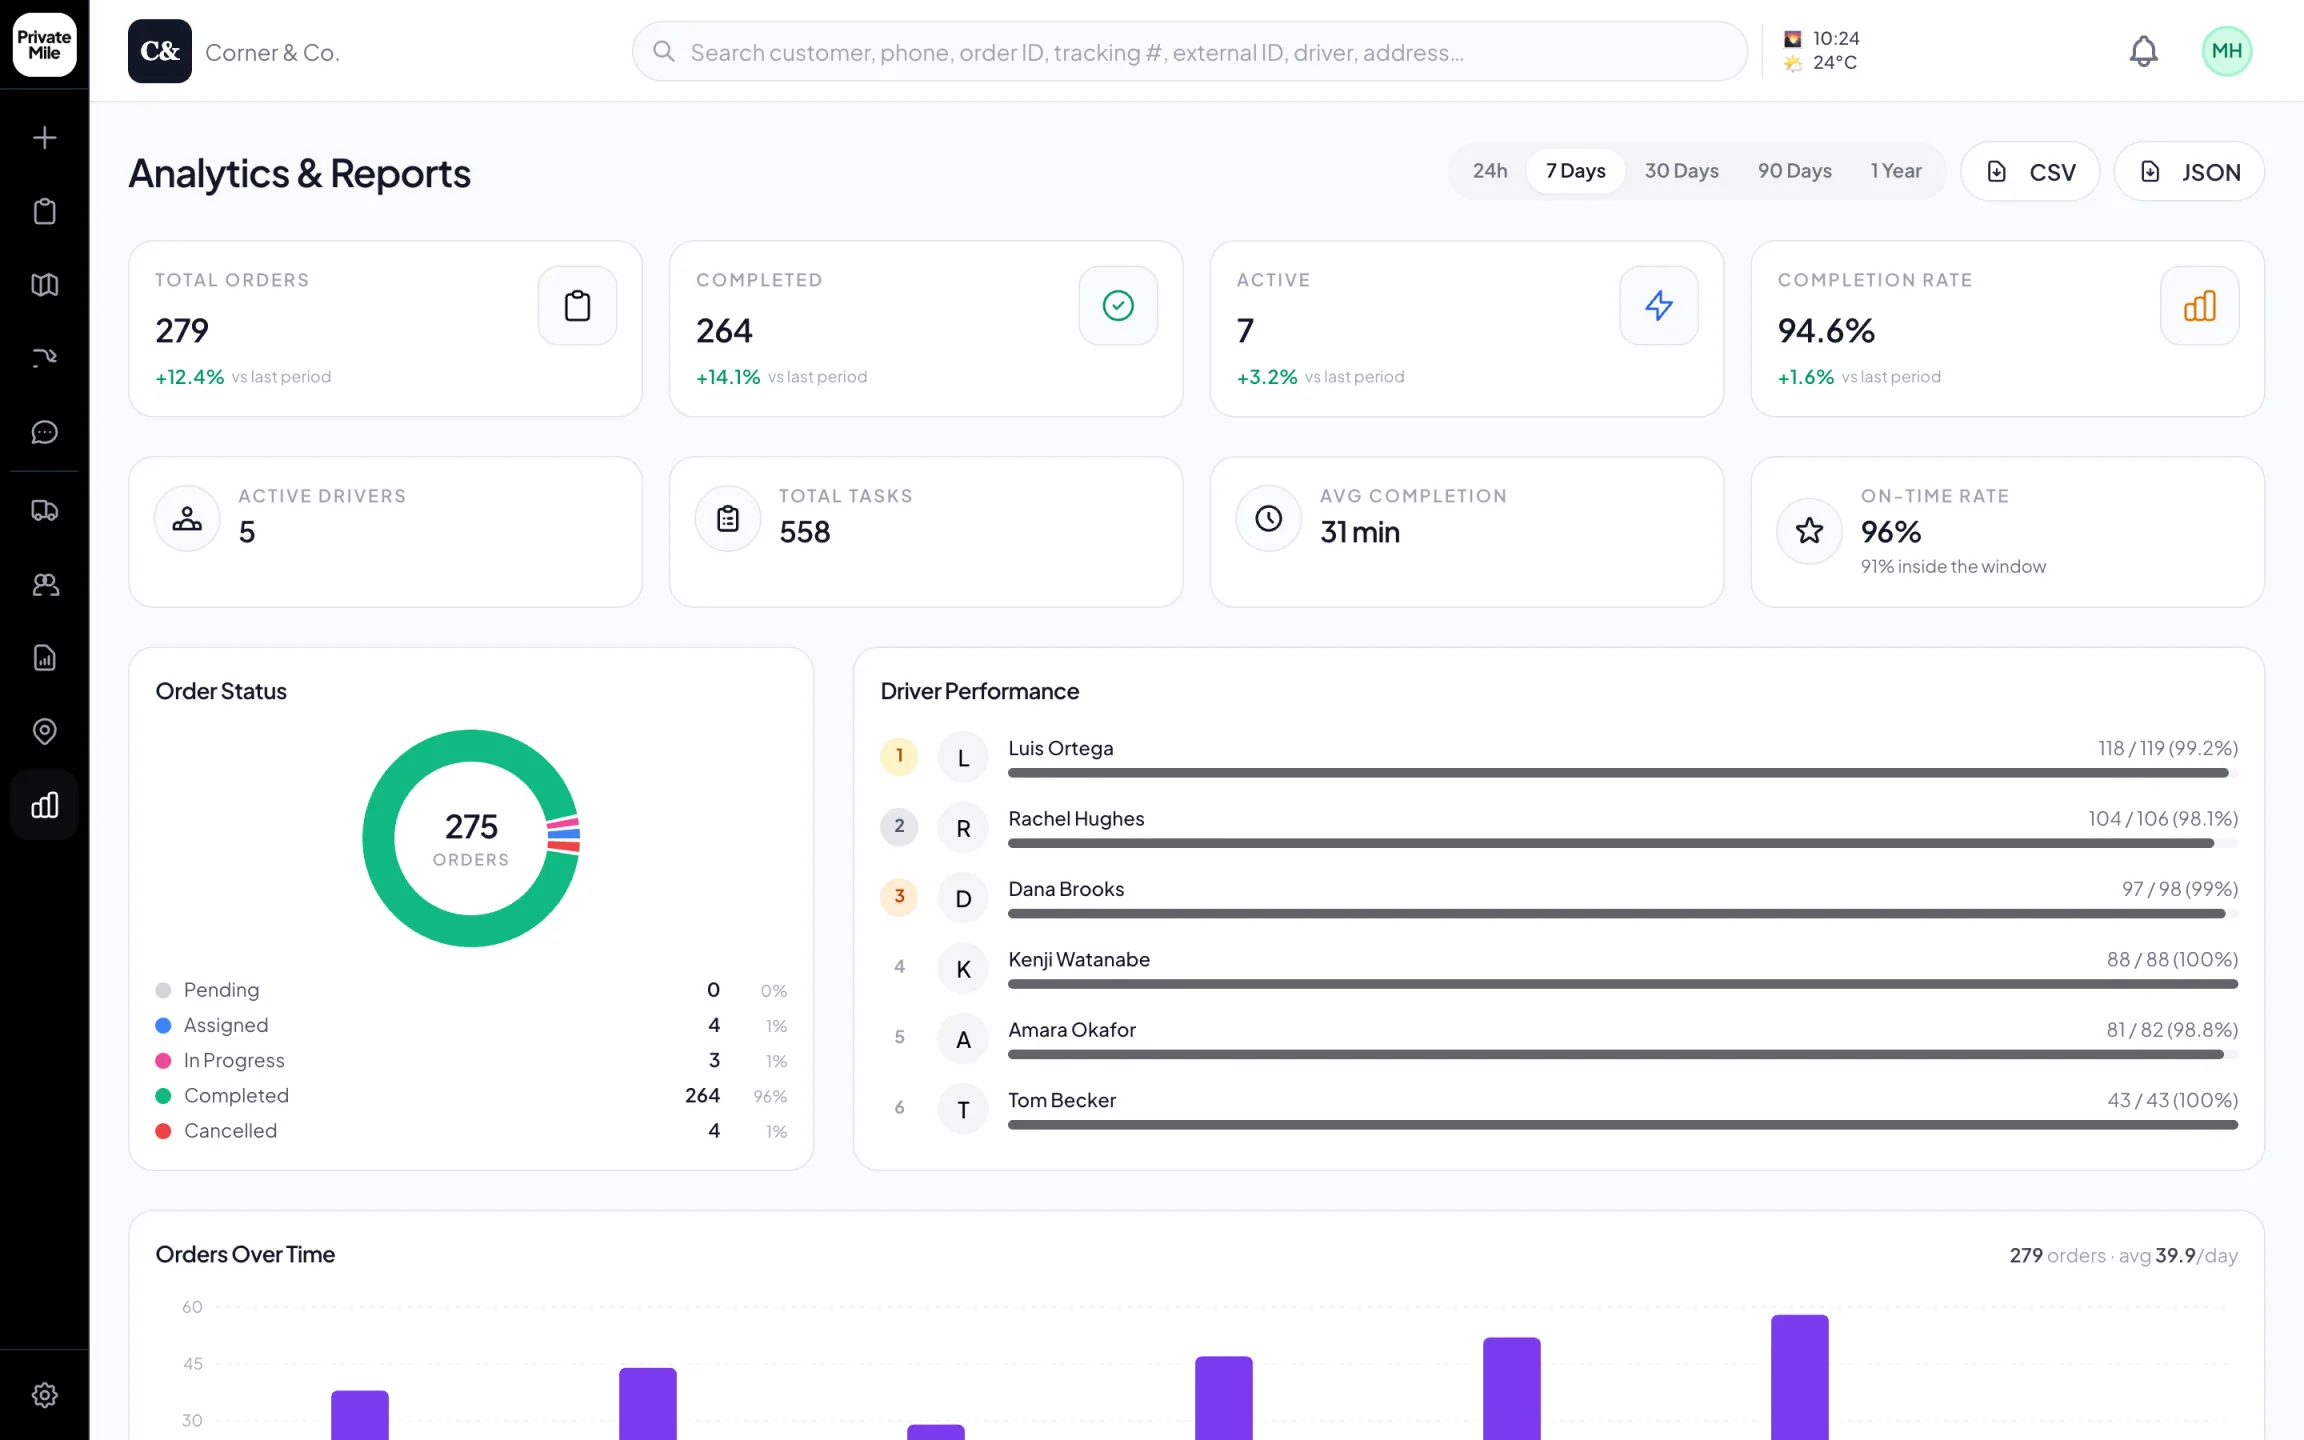Click Dana Brooks's D avatar
2304x1440 pixels.
click(x=963, y=898)
